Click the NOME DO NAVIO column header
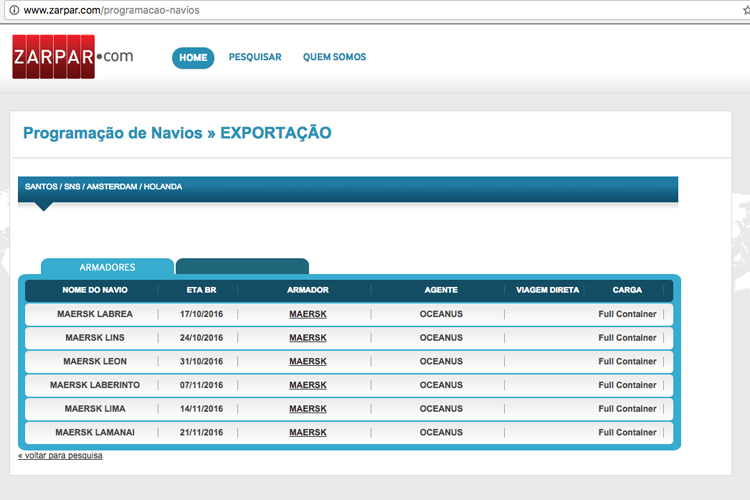This screenshot has width=750, height=500. point(95,290)
